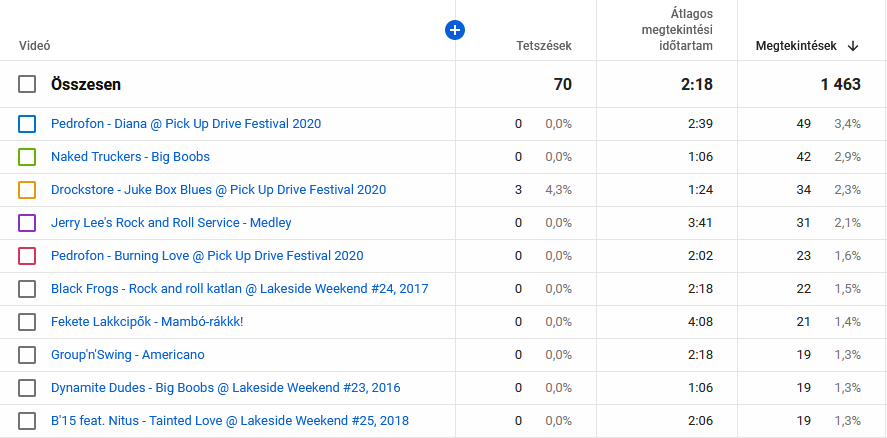Viewport: 887px width, 438px height.
Task: Toggle the Naked Truckers green checkbox
Action: 27,157
